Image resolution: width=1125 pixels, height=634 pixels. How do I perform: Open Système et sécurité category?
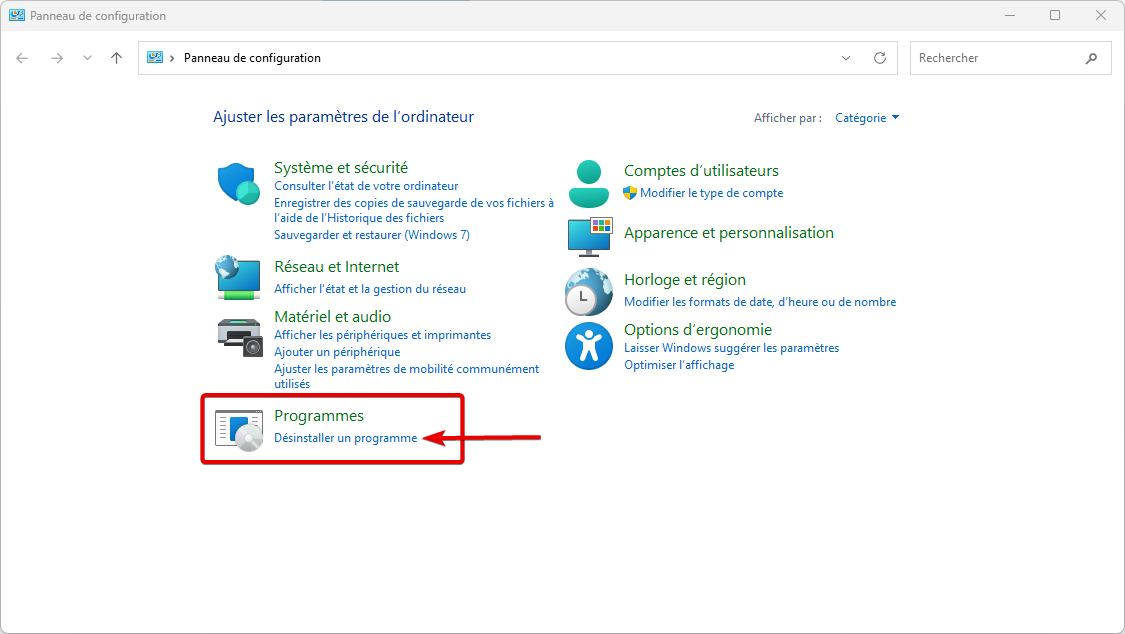point(341,168)
